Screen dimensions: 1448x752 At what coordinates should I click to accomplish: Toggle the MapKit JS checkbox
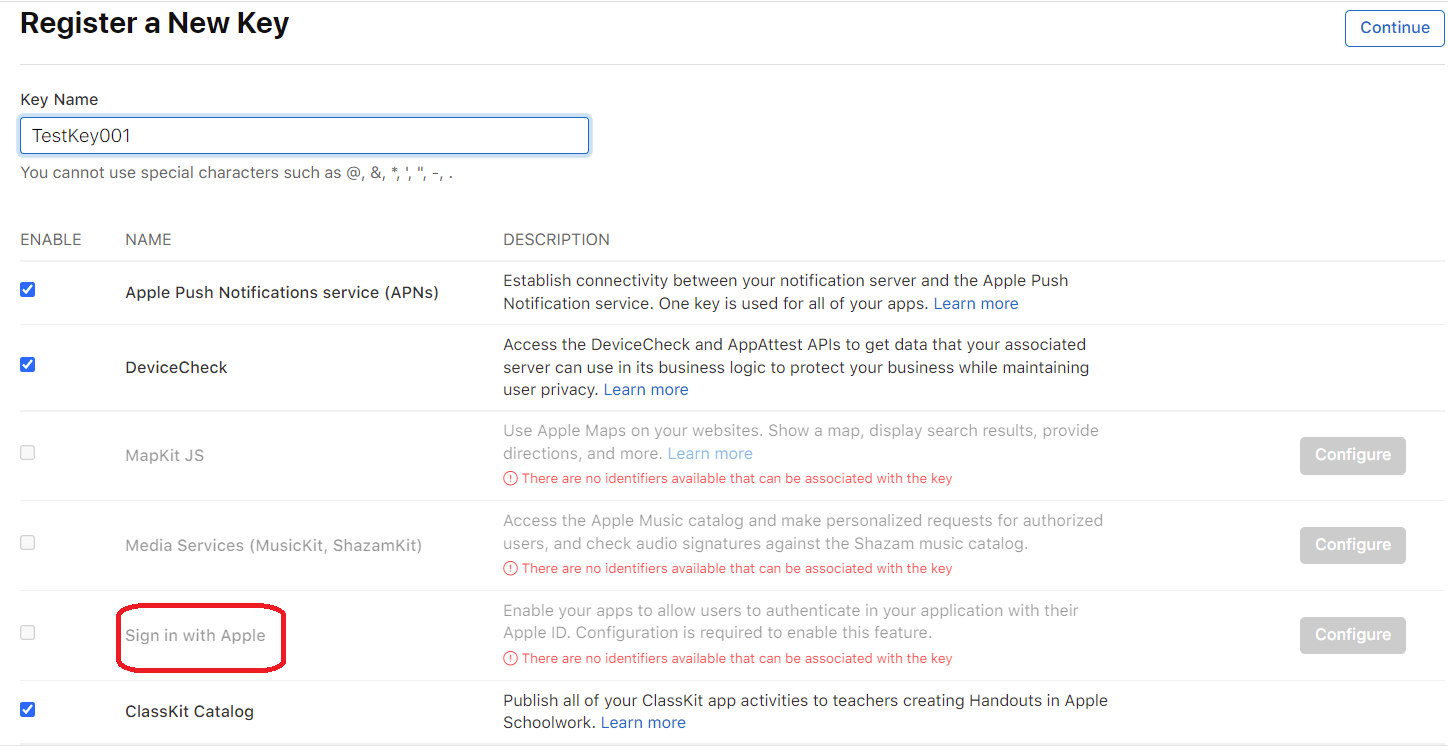coord(28,453)
